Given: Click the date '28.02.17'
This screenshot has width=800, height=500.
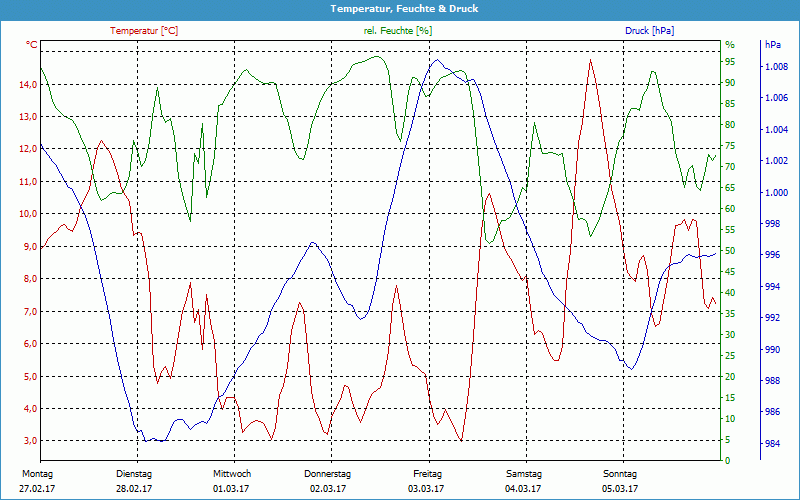Looking at the screenshot, I should (x=134, y=489).
